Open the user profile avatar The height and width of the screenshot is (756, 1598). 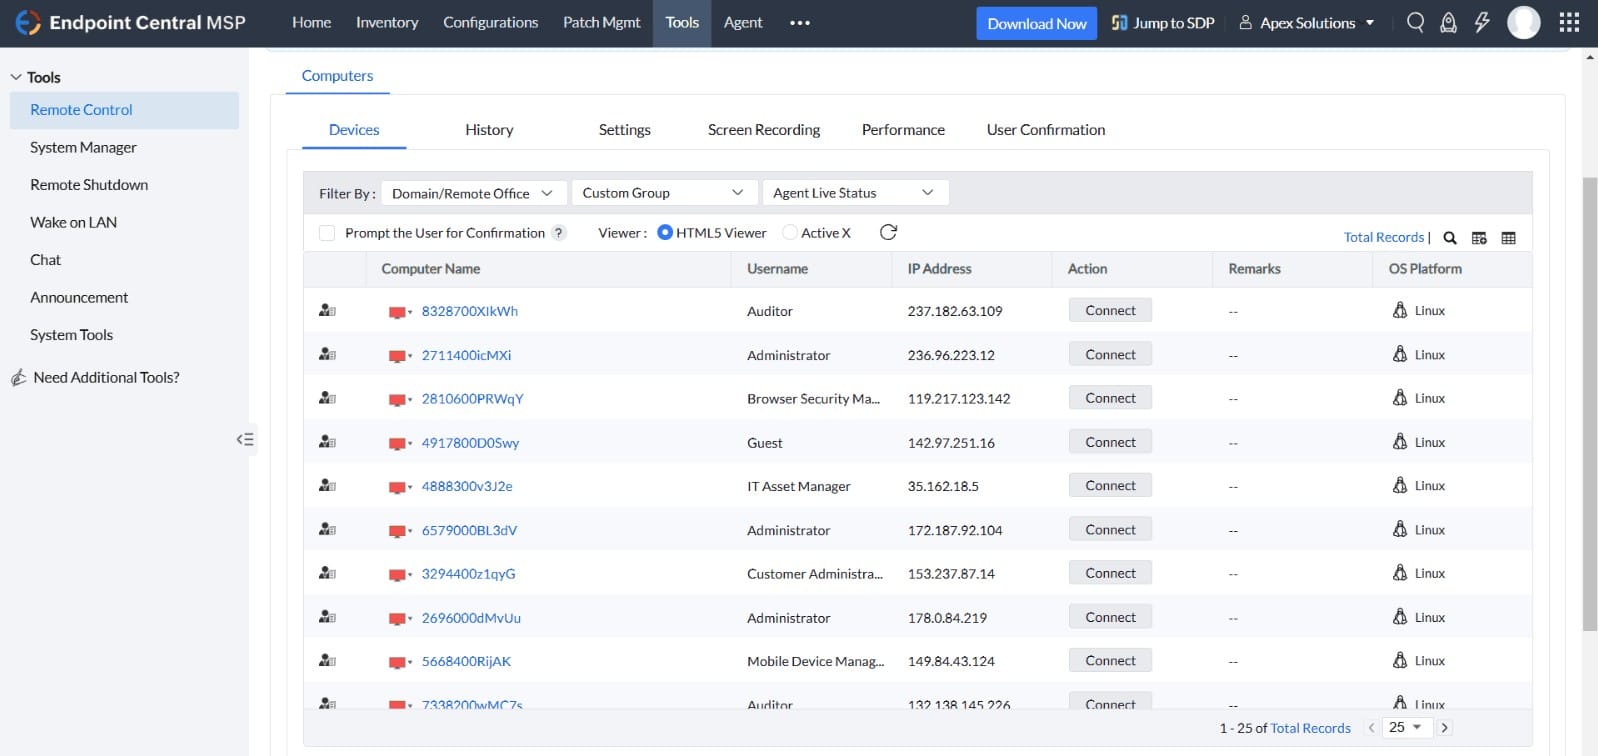pos(1524,22)
